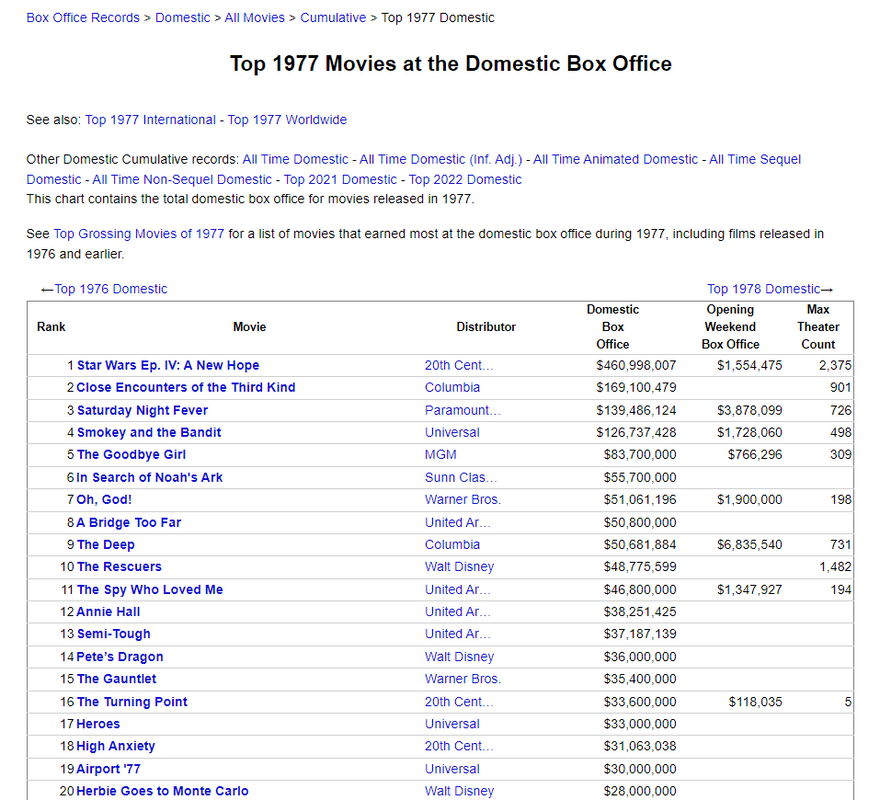The height and width of the screenshot is (800, 880).
Task: Open the Top 2022 Domestic link
Action: [465, 180]
